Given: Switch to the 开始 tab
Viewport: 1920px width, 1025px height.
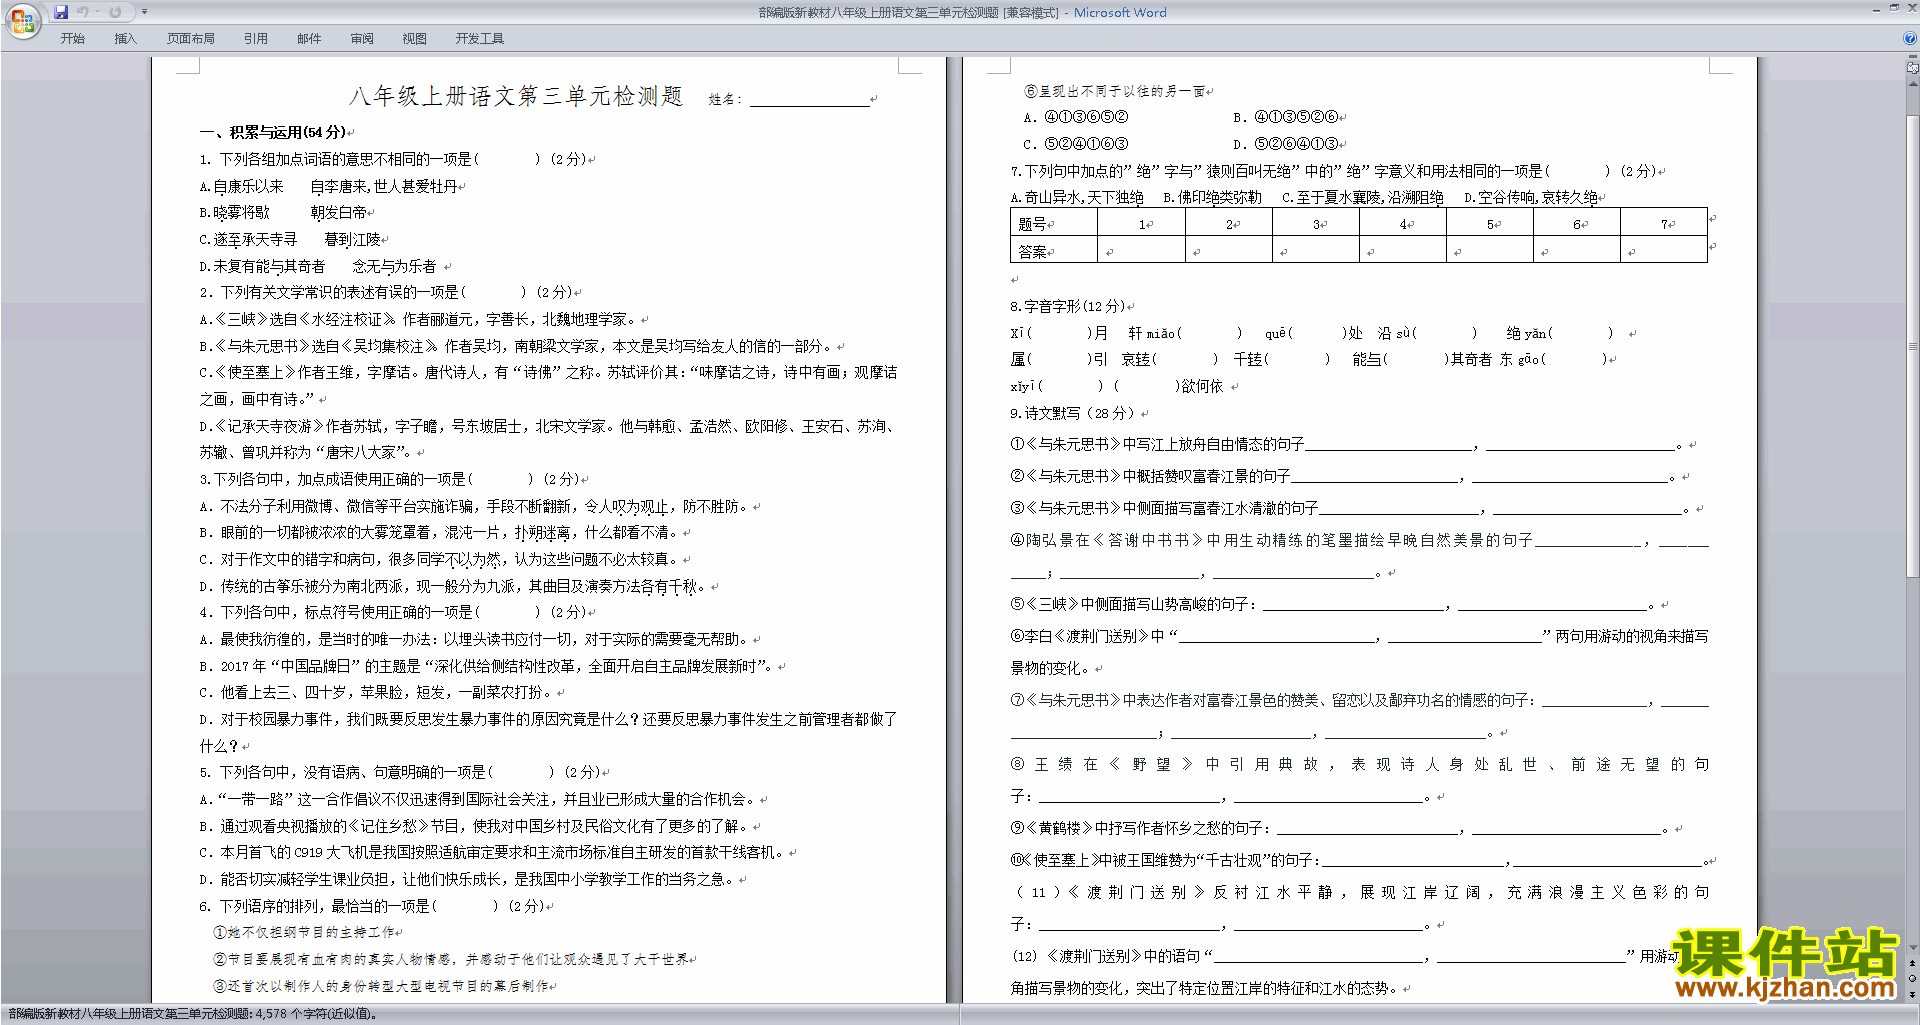Looking at the screenshot, I should [73, 39].
